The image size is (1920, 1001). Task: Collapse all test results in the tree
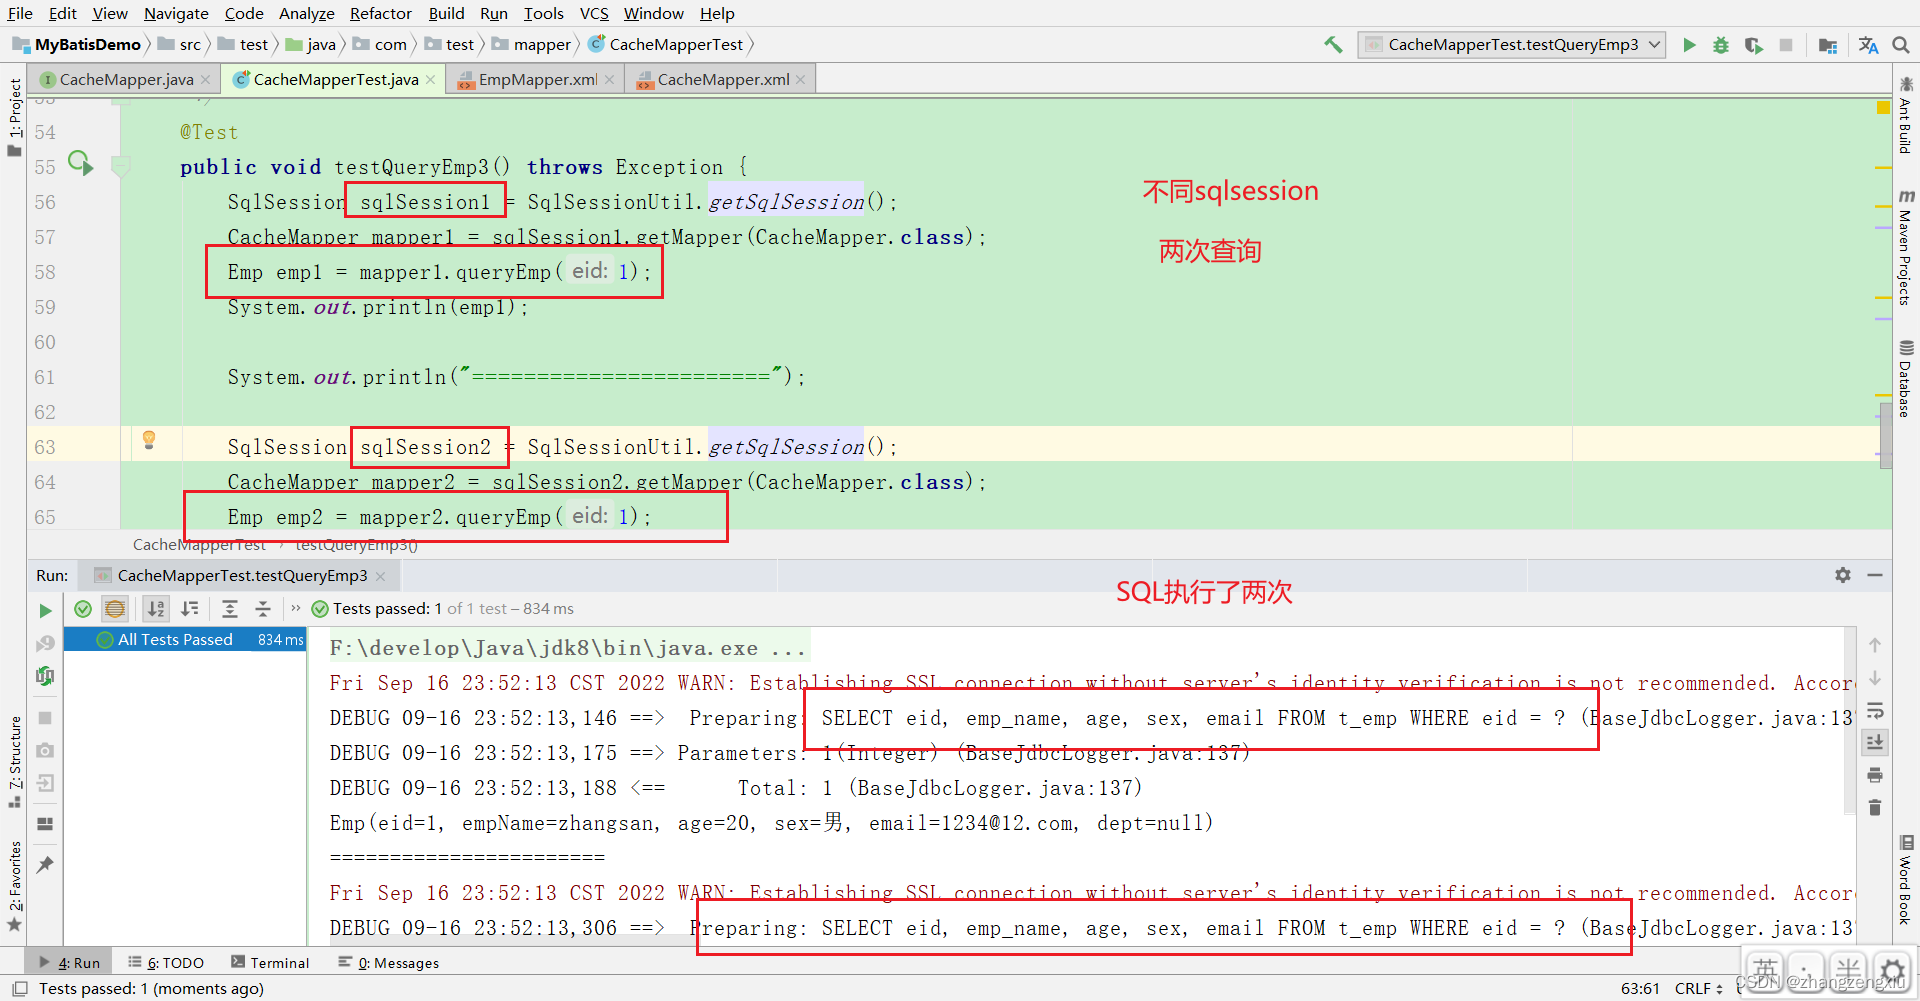coord(263,608)
